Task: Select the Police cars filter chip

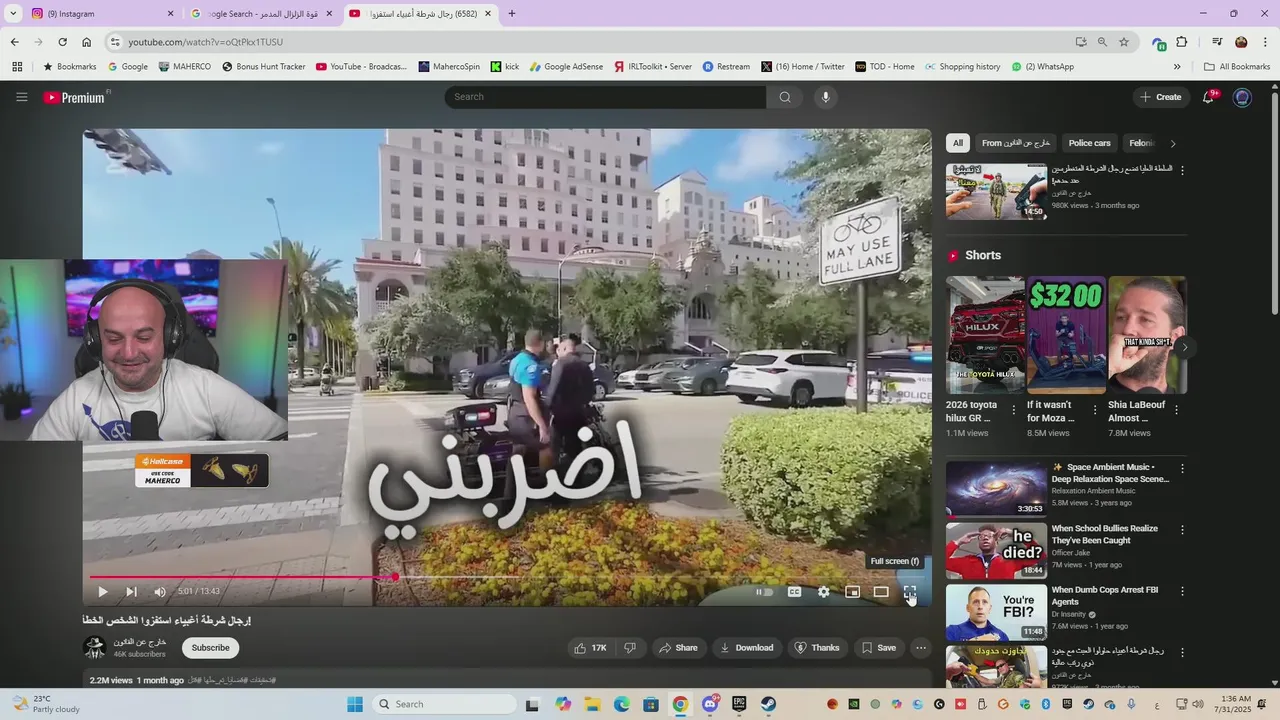Action: 1089,143
